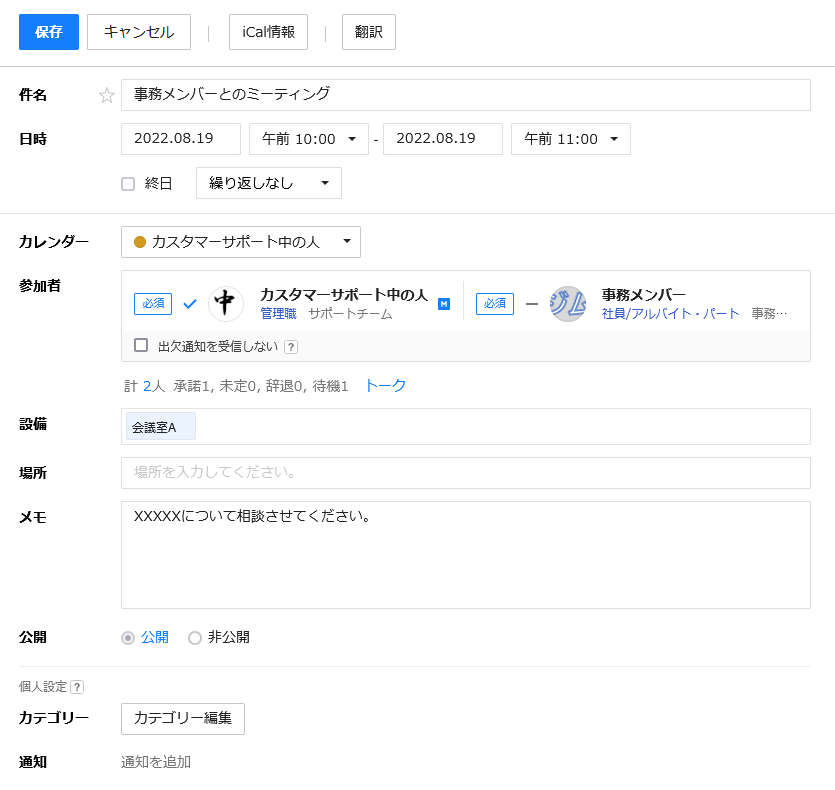Click the blue accepted checkmark for first attendee
Viewport: 835px width, 790px height.
point(190,304)
